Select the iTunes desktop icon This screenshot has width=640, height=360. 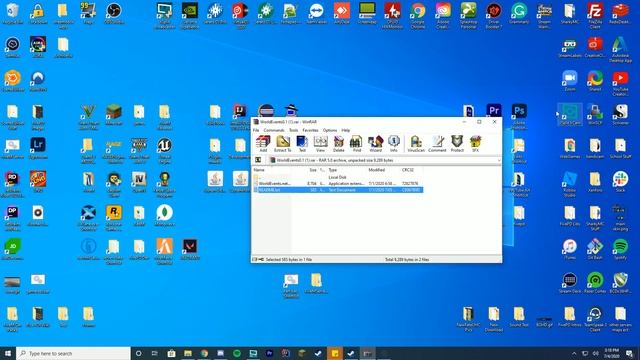tap(569, 250)
